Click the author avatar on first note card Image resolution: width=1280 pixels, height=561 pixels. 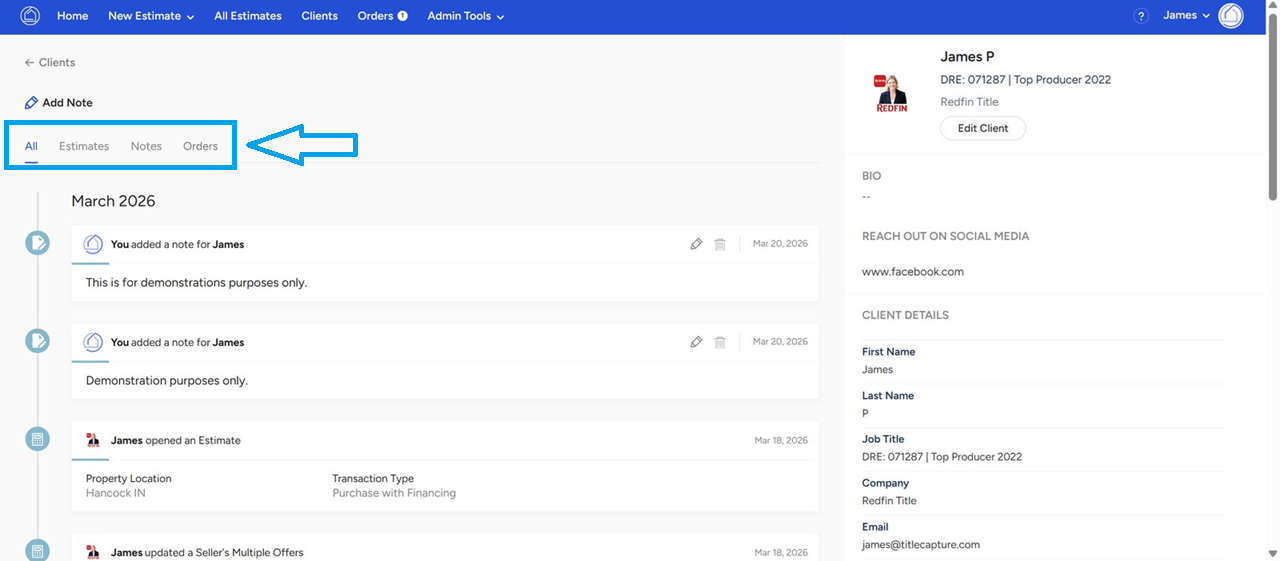pyautogui.click(x=93, y=244)
